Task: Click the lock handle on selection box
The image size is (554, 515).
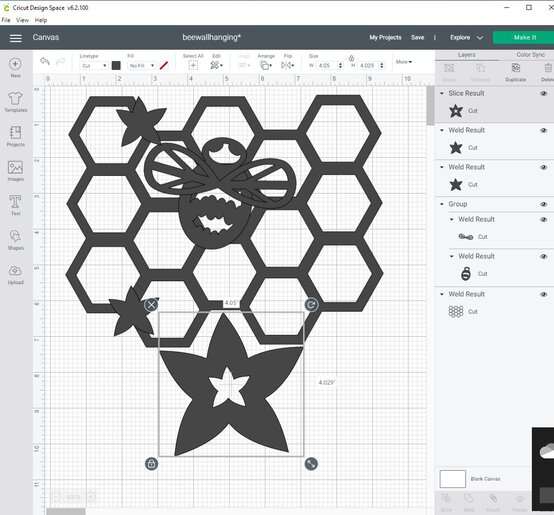Action: [x=151, y=464]
